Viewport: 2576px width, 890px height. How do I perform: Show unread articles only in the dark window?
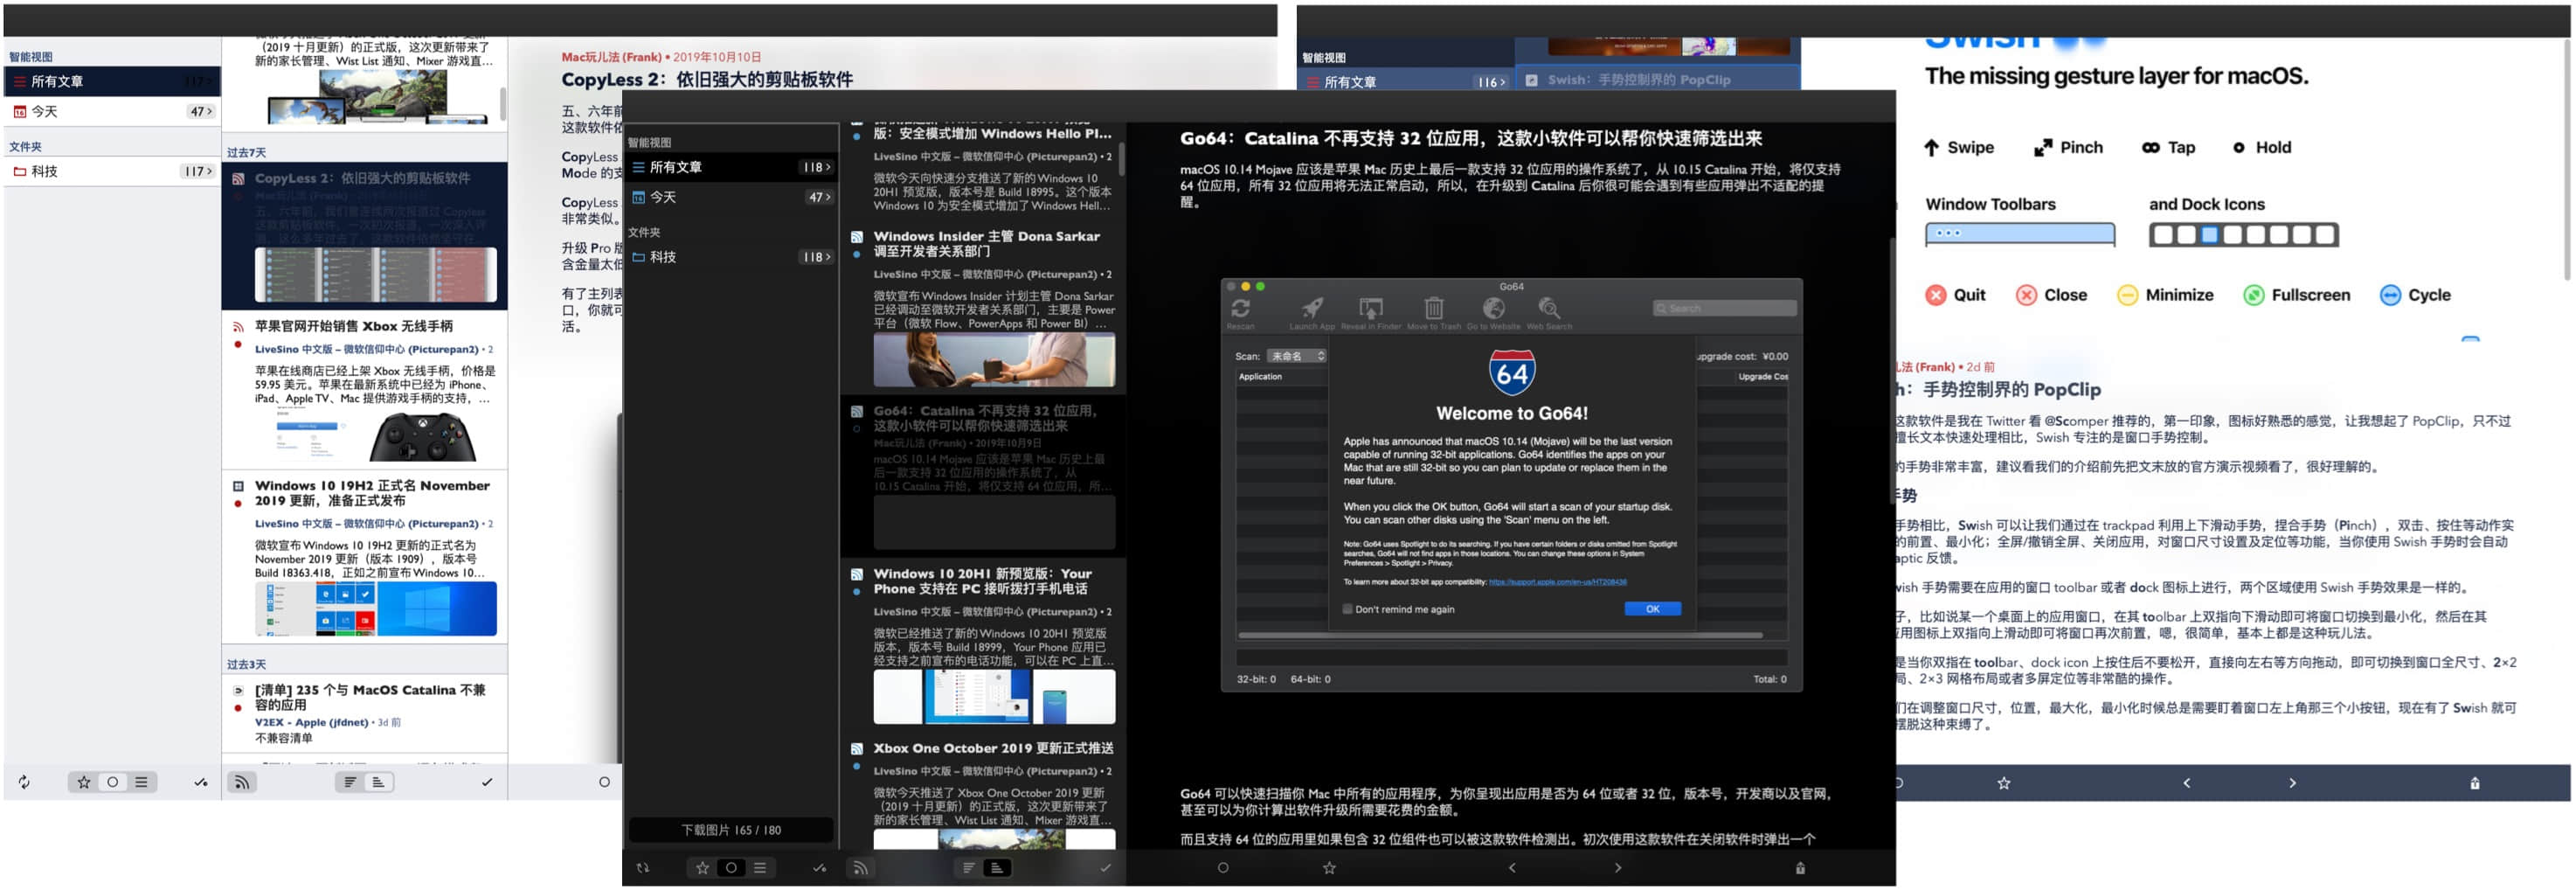[x=731, y=868]
